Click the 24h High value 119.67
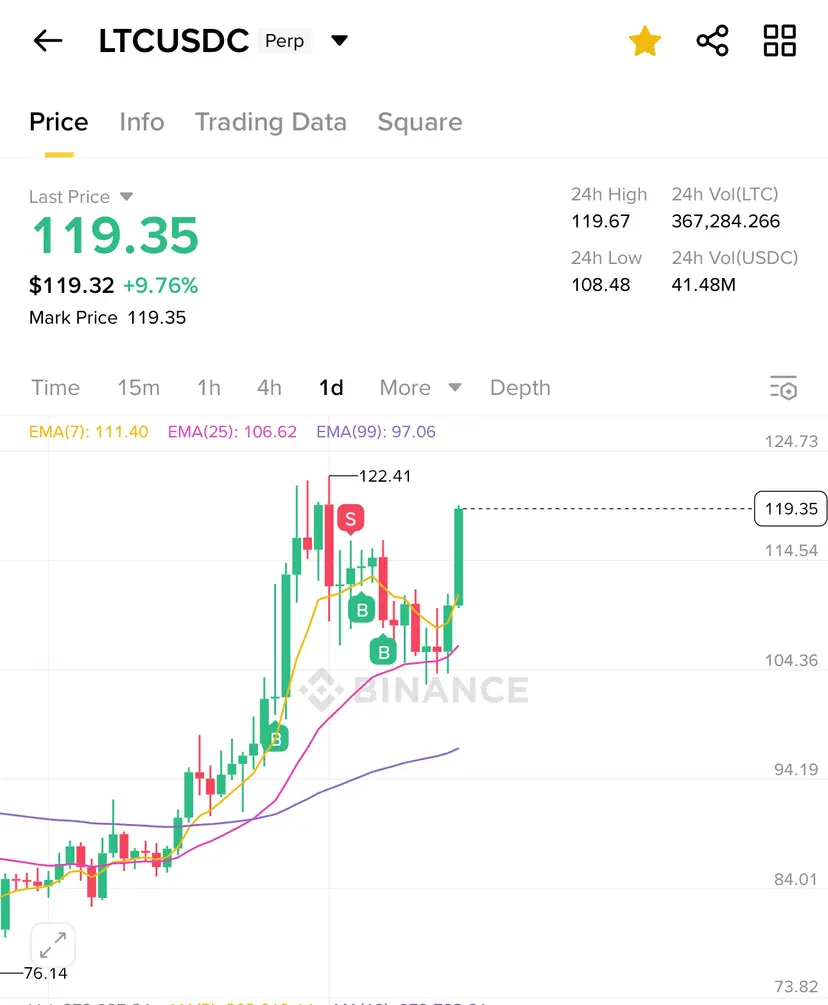The width and height of the screenshot is (828, 1005). tap(600, 221)
